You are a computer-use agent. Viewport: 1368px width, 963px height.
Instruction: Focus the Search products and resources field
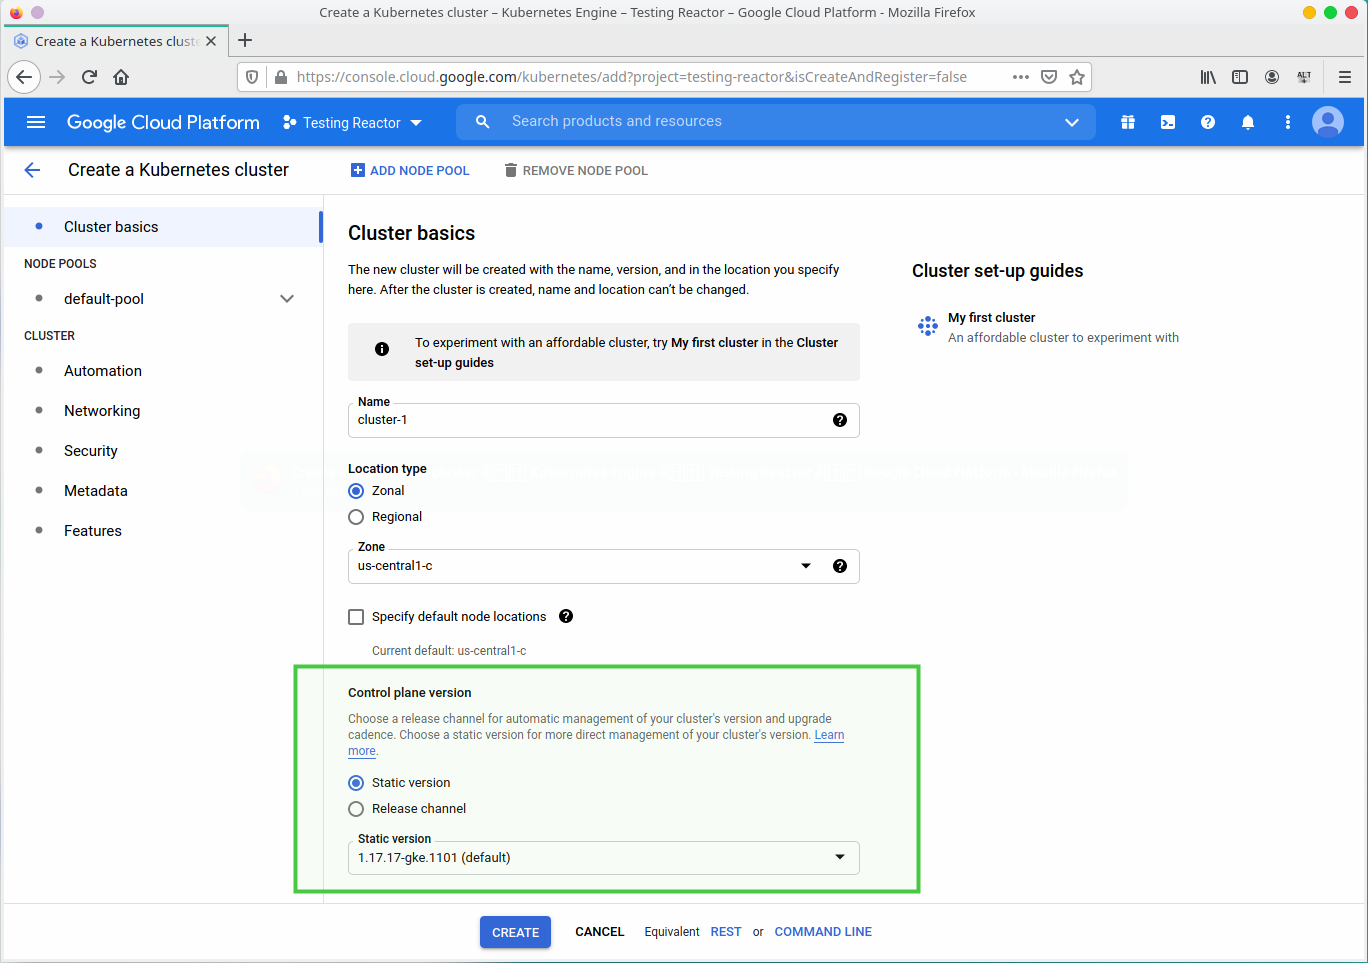click(x=776, y=121)
